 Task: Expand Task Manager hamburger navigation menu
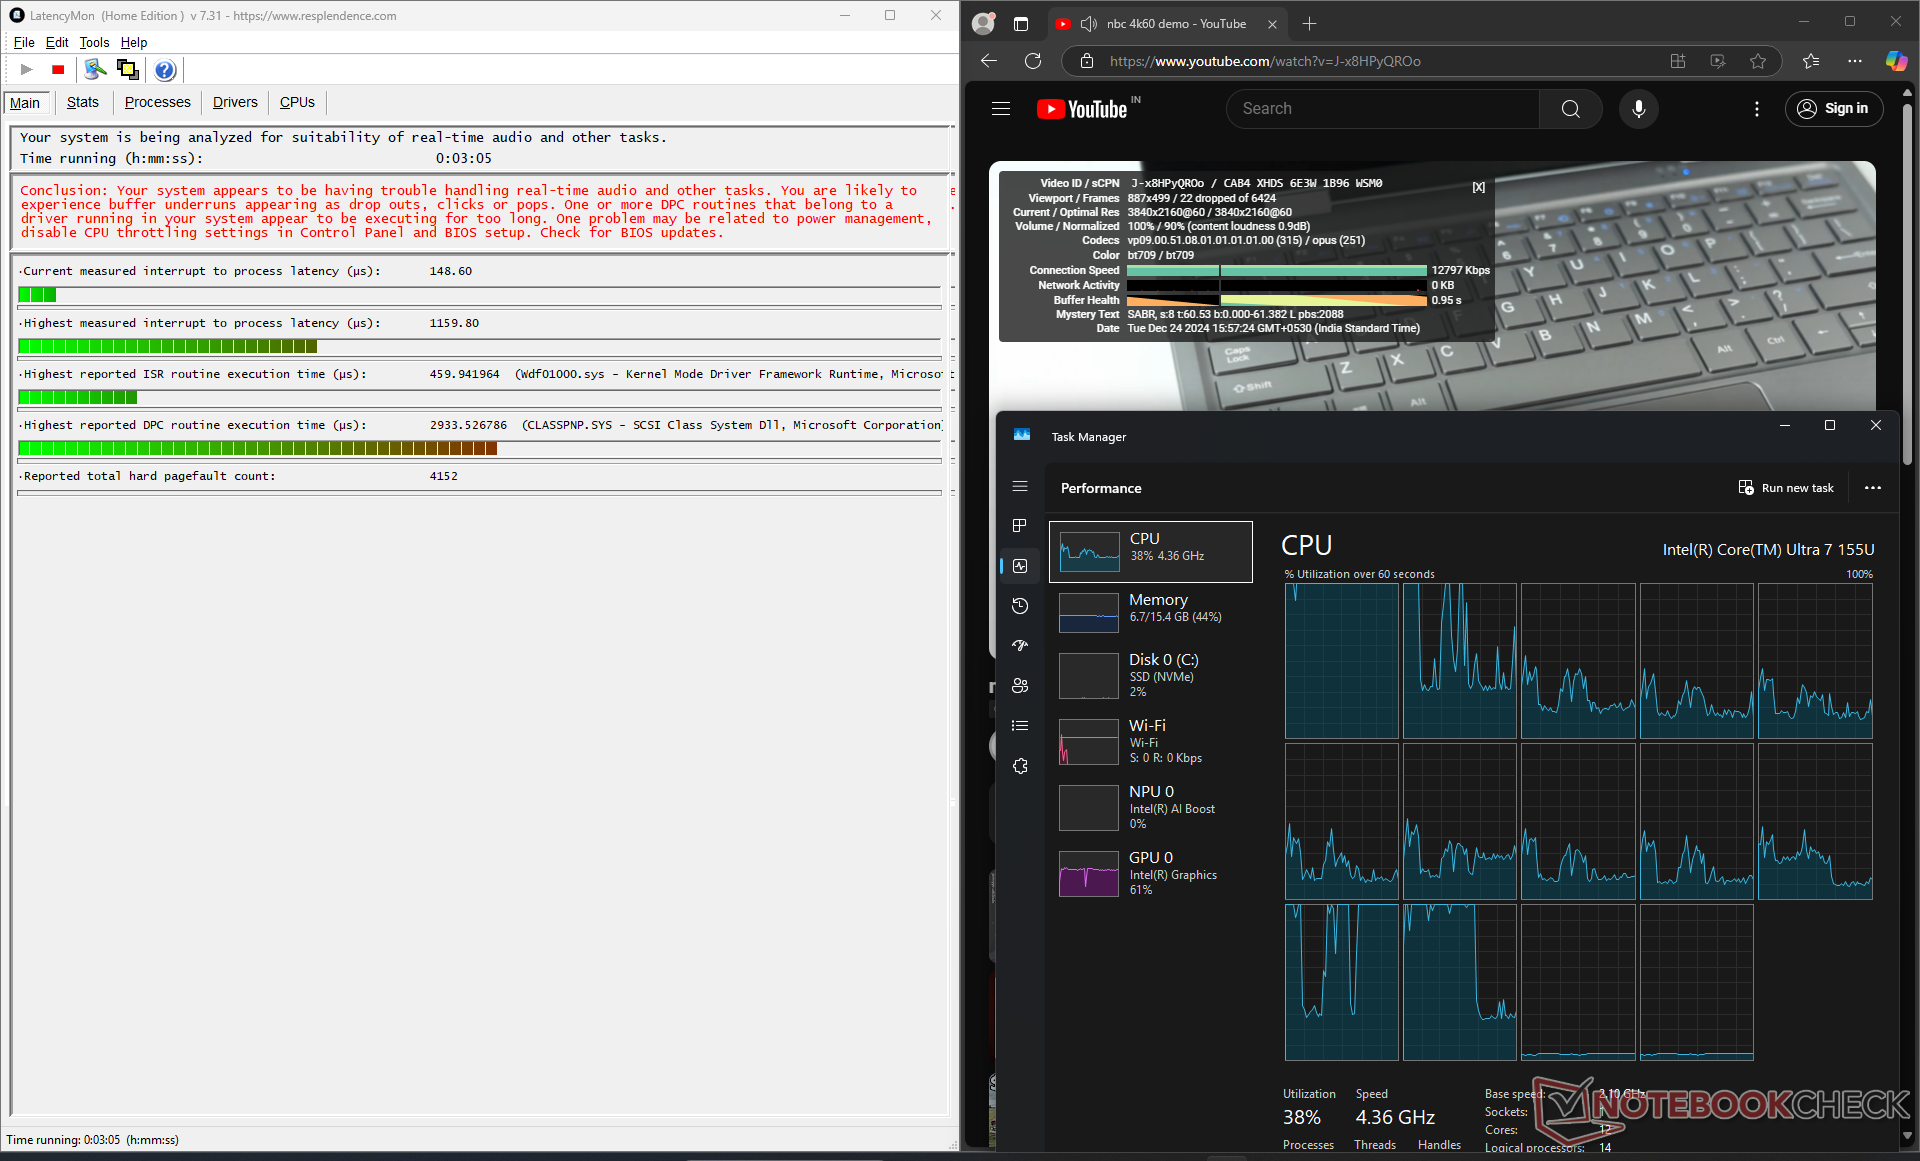(x=1020, y=486)
